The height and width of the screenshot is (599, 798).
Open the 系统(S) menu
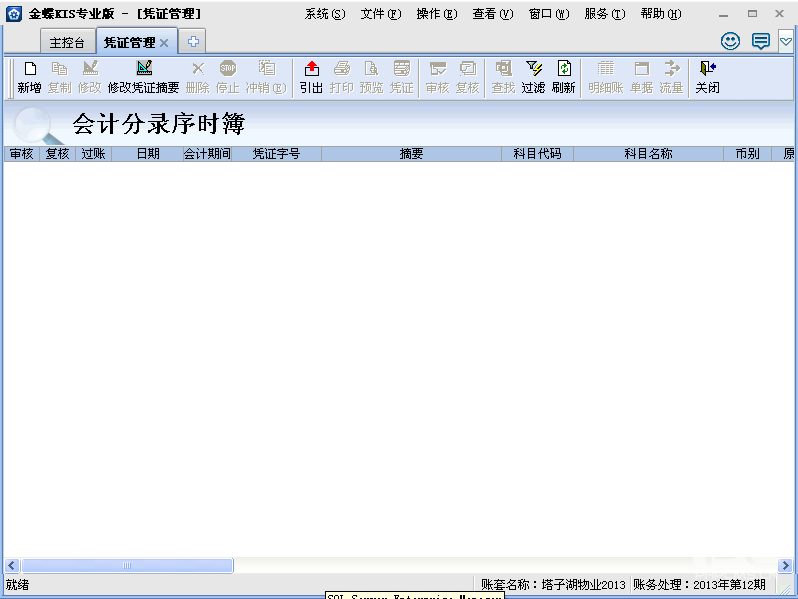(x=324, y=14)
